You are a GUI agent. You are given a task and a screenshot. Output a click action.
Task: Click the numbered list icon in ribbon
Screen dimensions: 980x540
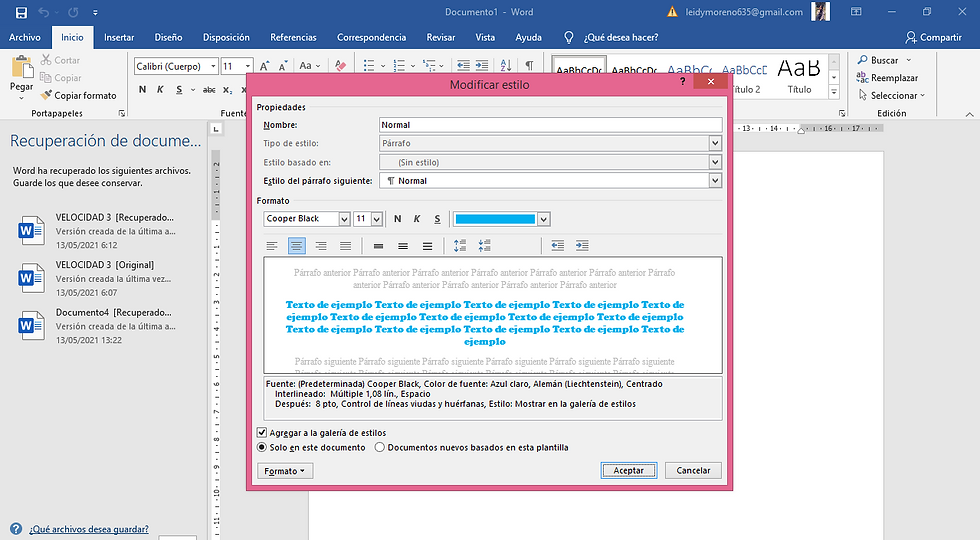pyautogui.click(x=399, y=66)
